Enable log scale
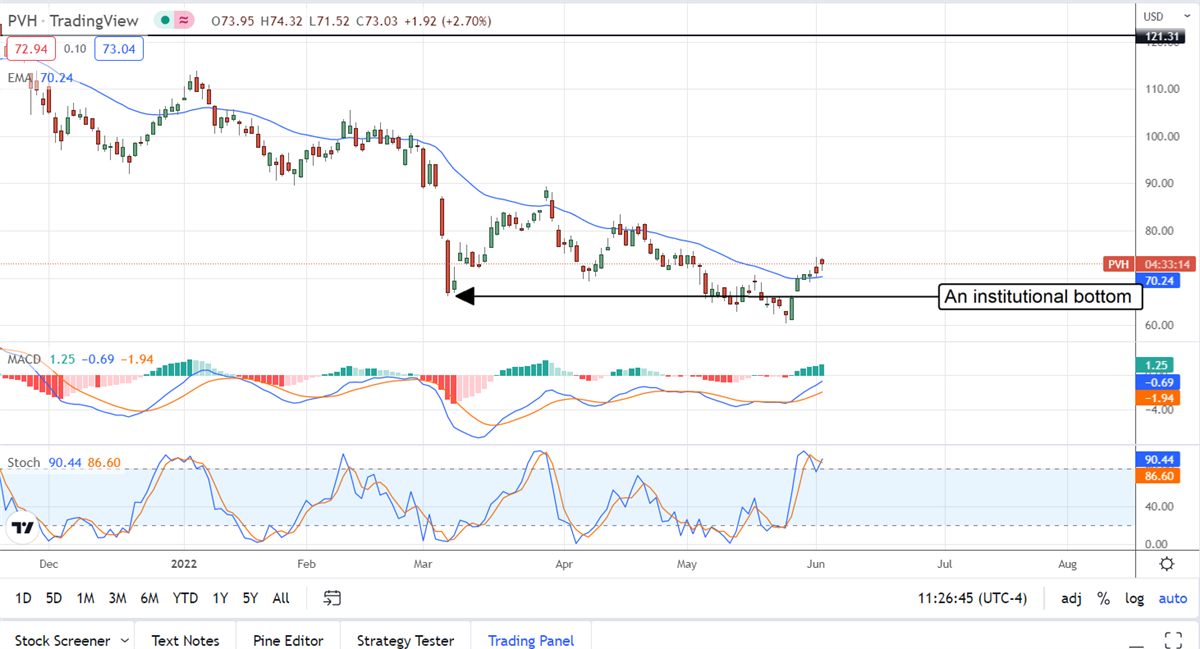Screen dimensions: 1200x649 (x=1134, y=598)
